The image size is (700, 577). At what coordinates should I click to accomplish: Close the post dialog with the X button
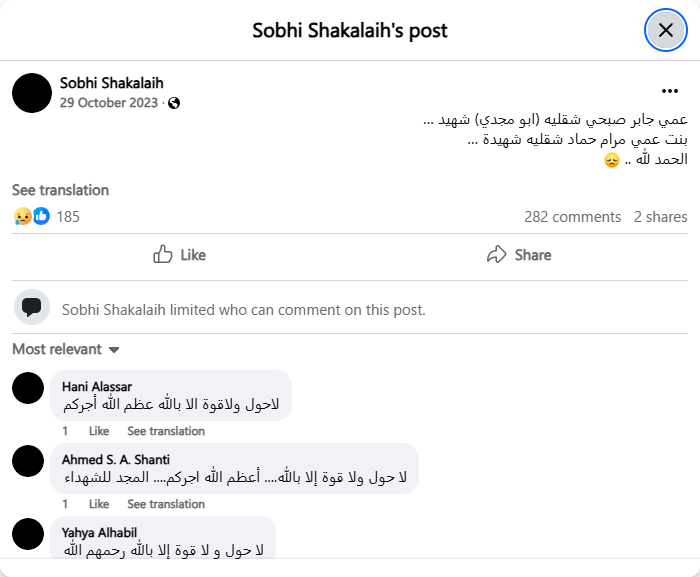tap(665, 30)
